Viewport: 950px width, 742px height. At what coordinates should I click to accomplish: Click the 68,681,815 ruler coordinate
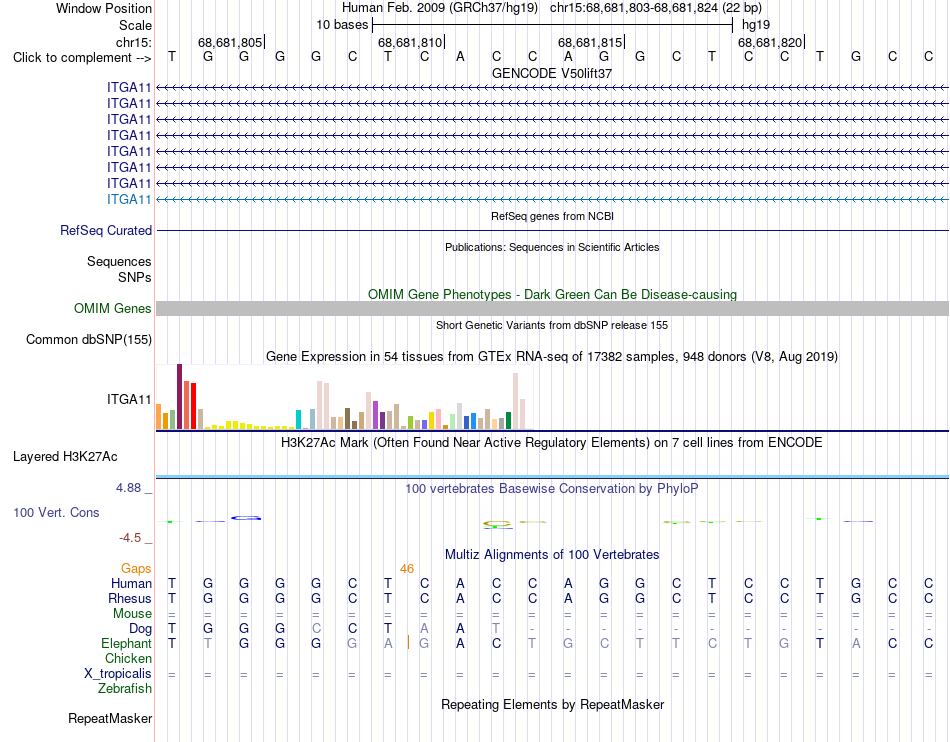590,42
